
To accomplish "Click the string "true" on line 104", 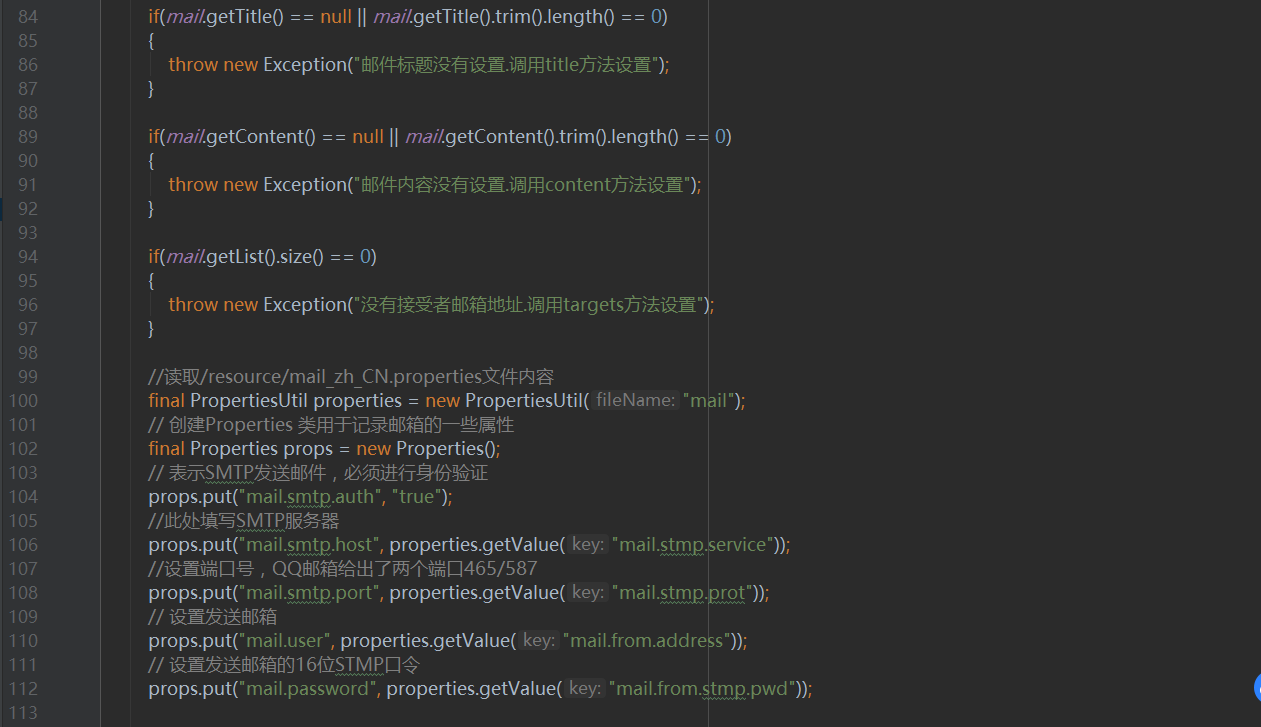I will click(x=418, y=496).
